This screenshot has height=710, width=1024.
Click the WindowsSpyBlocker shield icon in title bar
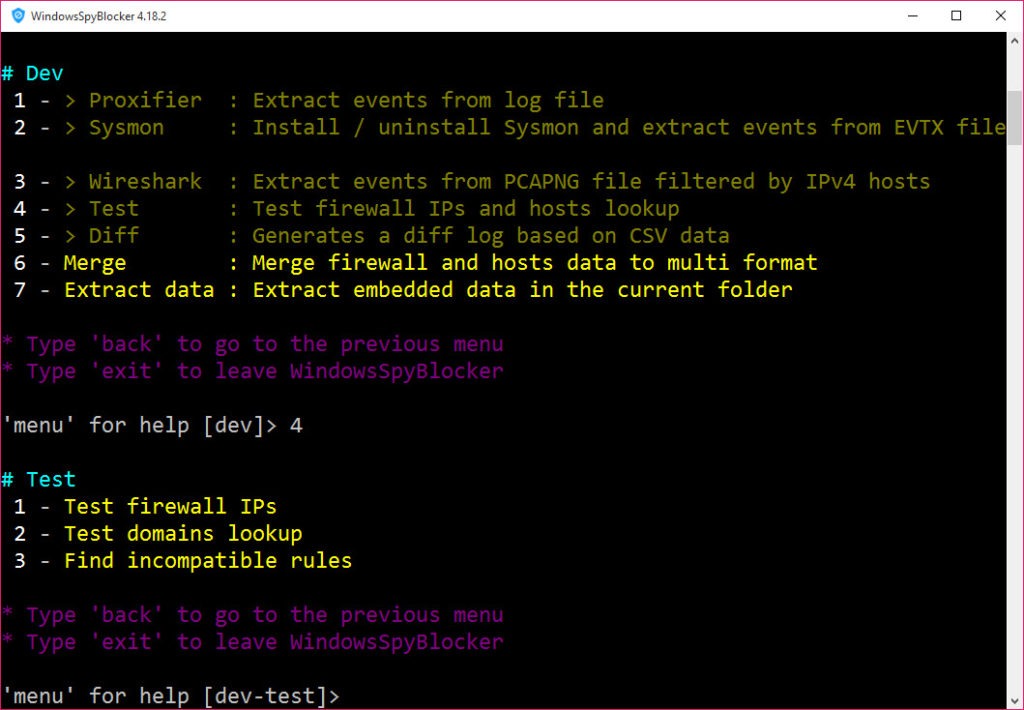click(x=18, y=16)
